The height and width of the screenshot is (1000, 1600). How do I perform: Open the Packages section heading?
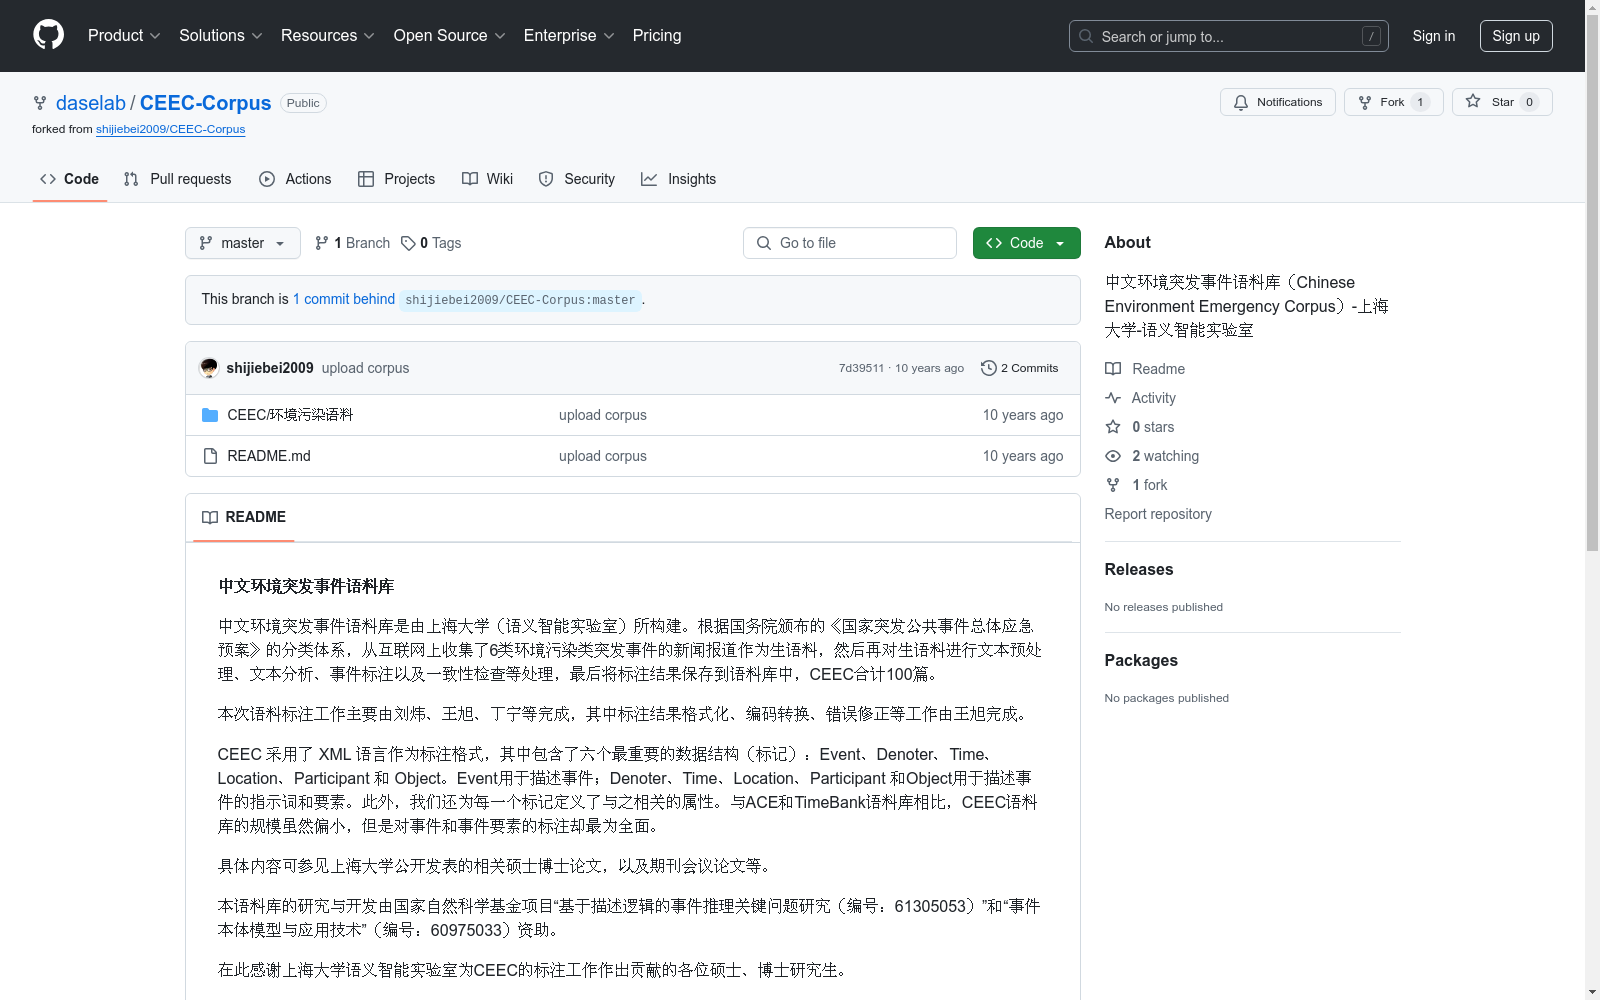click(x=1141, y=660)
